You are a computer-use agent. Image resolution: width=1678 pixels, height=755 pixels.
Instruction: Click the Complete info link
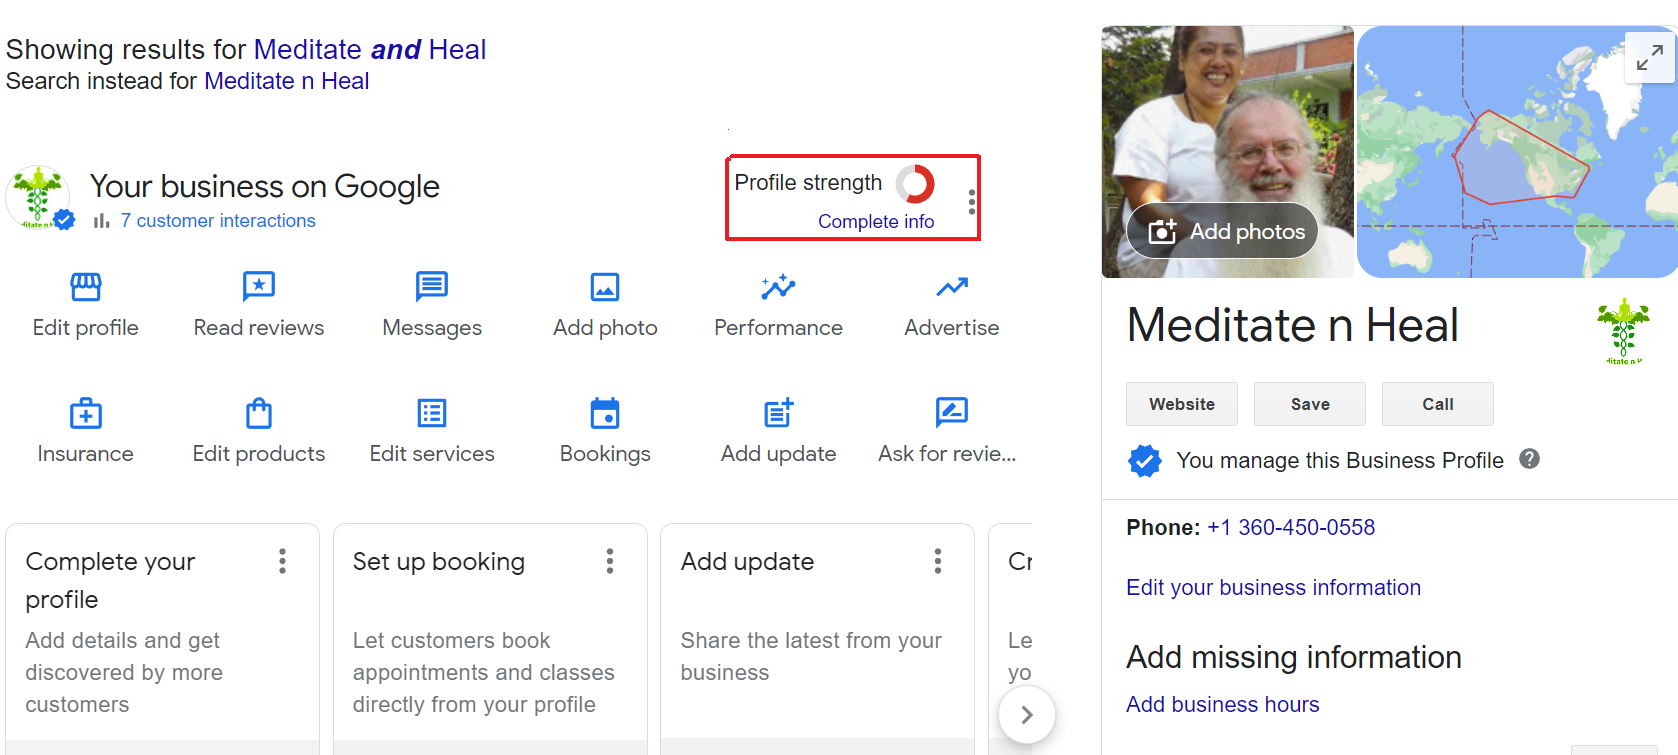(x=876, y=221)
